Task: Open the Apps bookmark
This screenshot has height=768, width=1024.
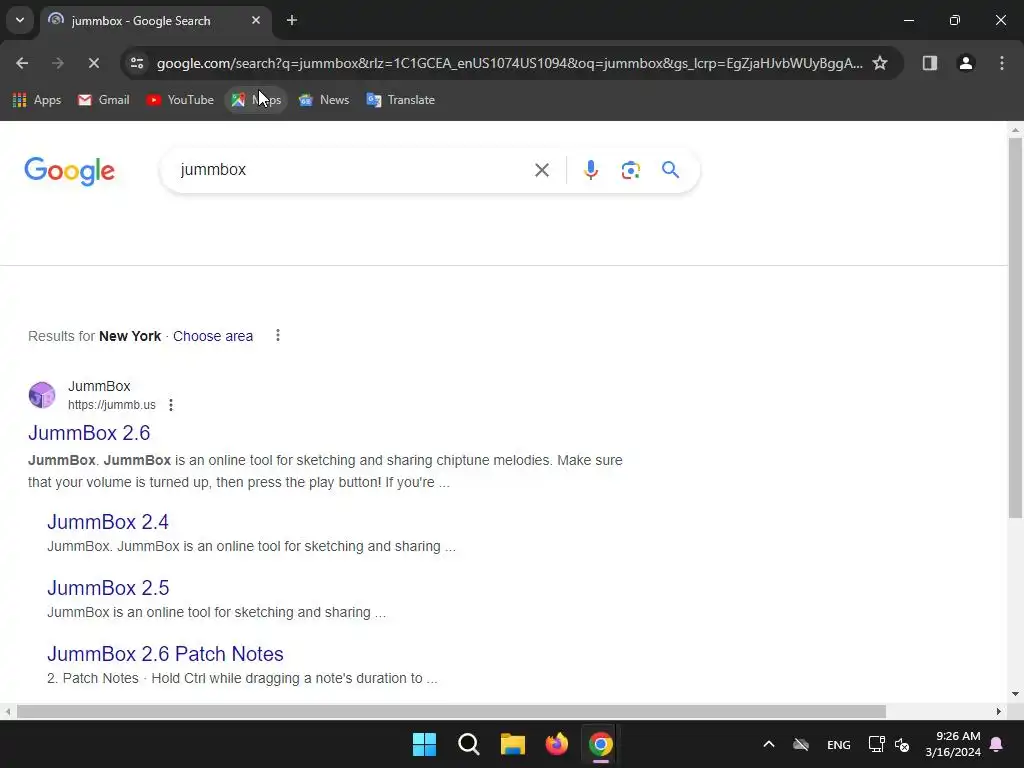Action: [x=37, y=100]
